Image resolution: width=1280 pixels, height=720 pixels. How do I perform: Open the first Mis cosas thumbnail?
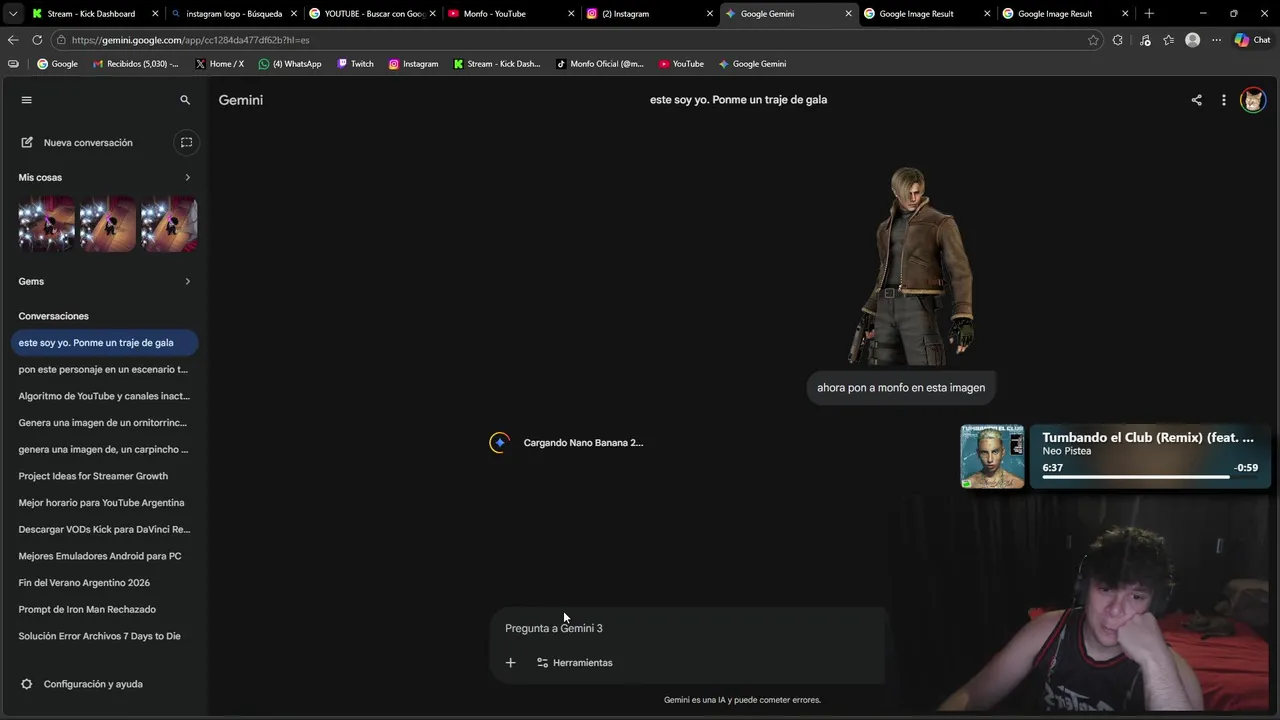tap(47, 224)
